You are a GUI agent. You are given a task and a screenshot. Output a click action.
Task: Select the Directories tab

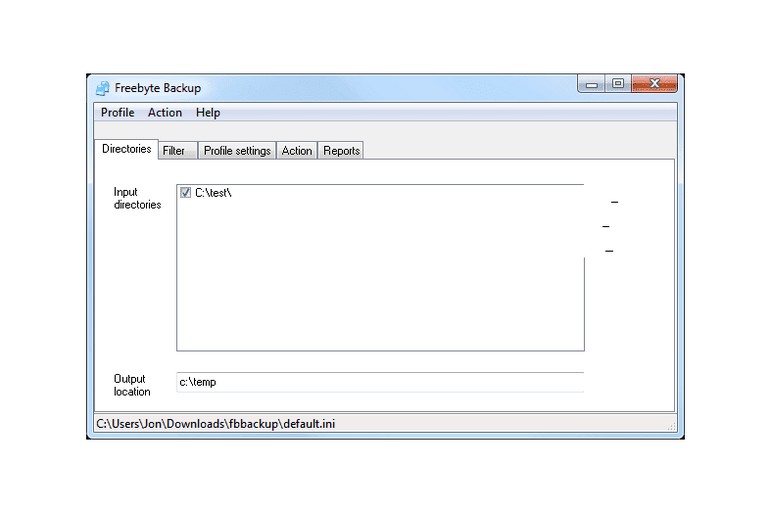click(x=126, y=149)
